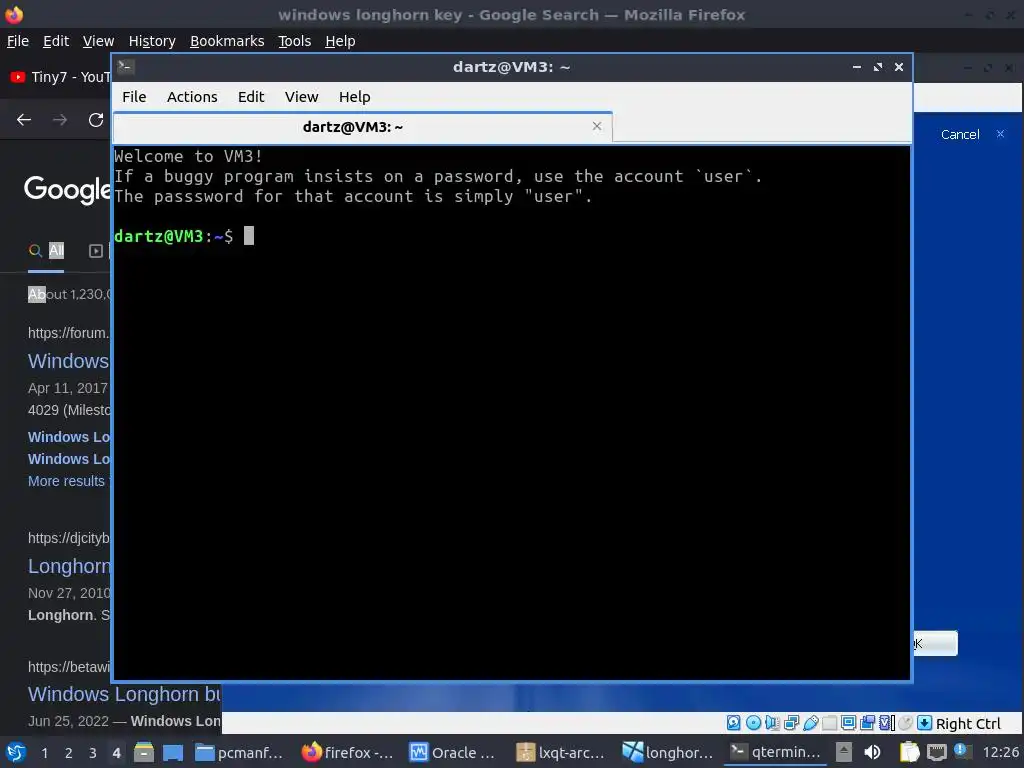Open the LXQt start menu icon
The height and width of the screenshot is (768, 1024).
click(16, 752)
